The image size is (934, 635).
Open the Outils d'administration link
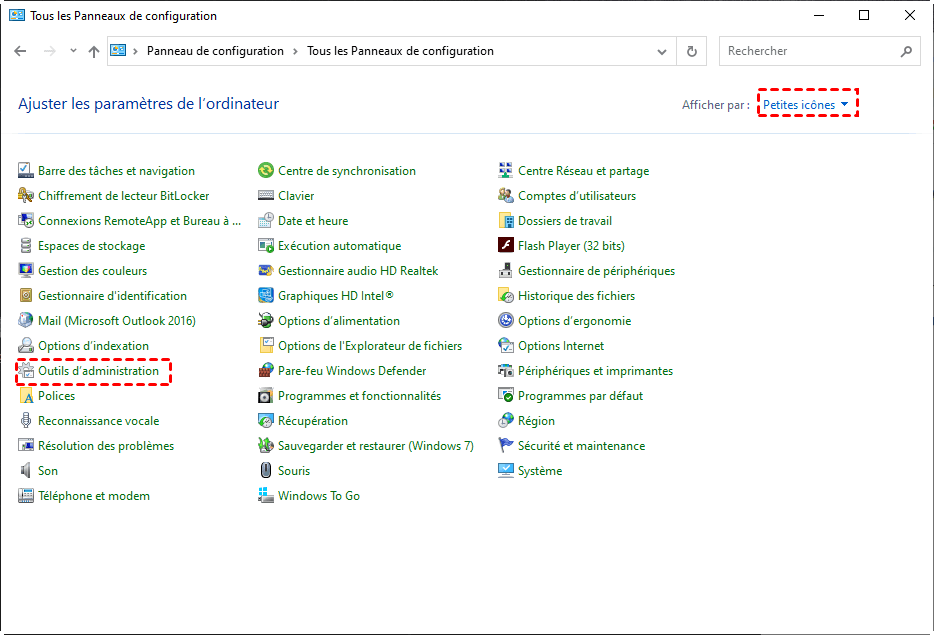tap(98, 371)
